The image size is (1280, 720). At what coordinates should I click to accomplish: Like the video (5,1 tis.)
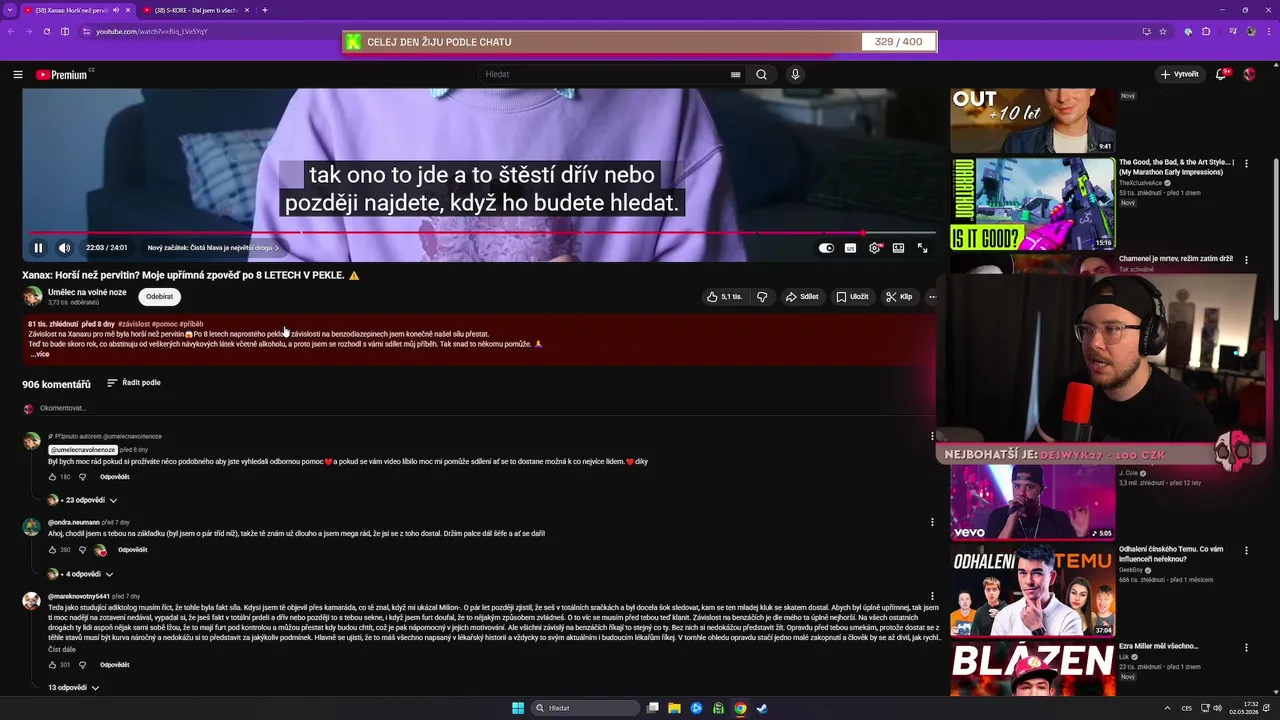[x=724, y=297]
